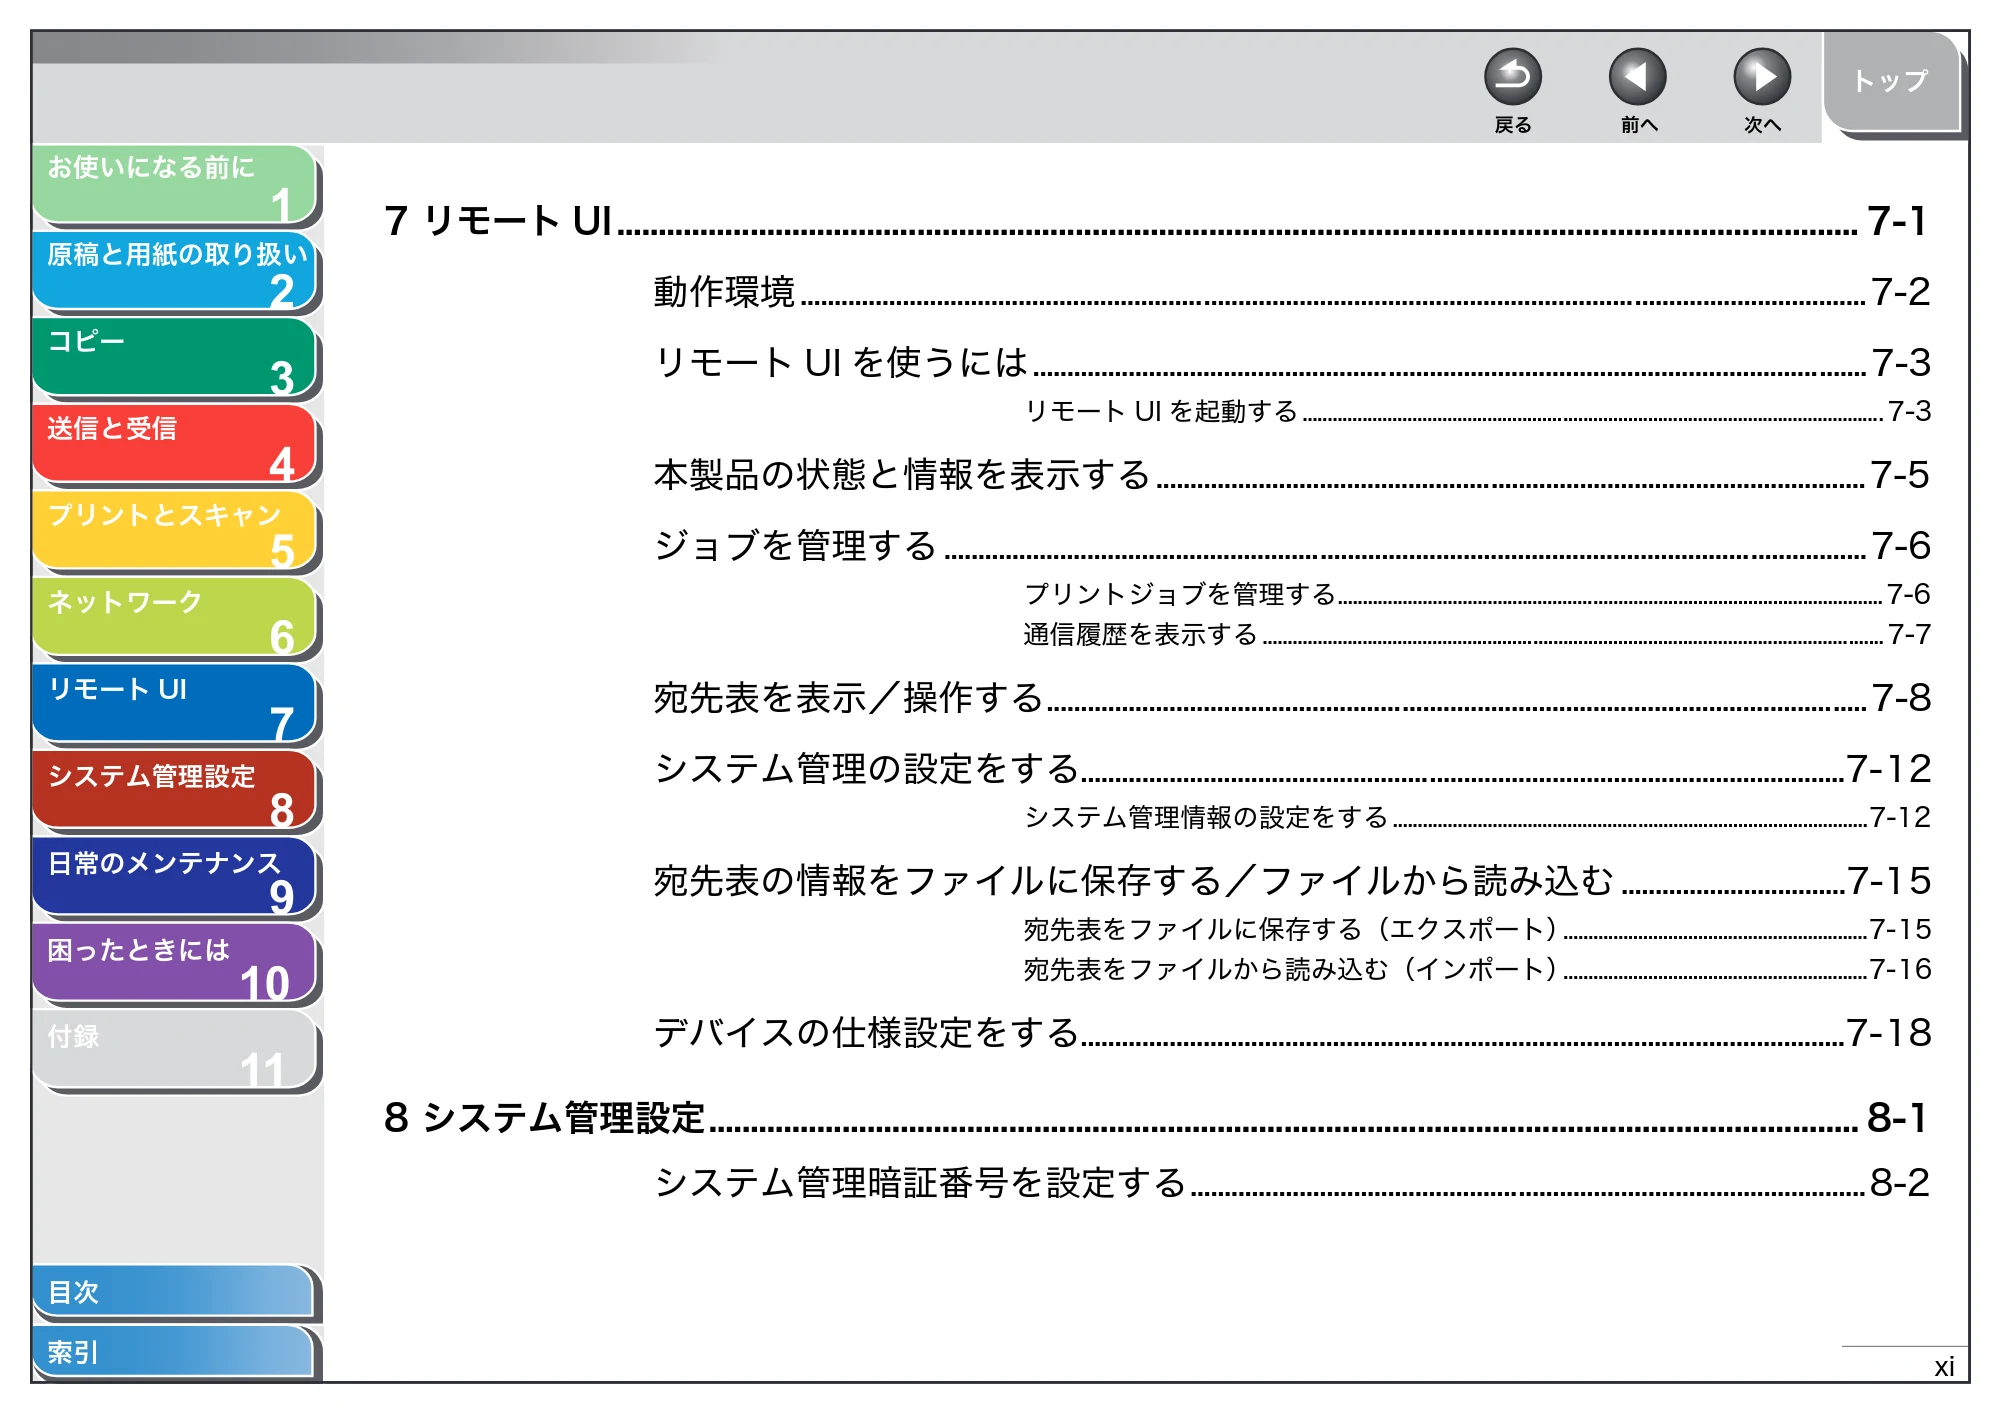The image size is (2000, 1414).
Task: Select the コピー chapter 3 tab
Action: tap(175, 358)
